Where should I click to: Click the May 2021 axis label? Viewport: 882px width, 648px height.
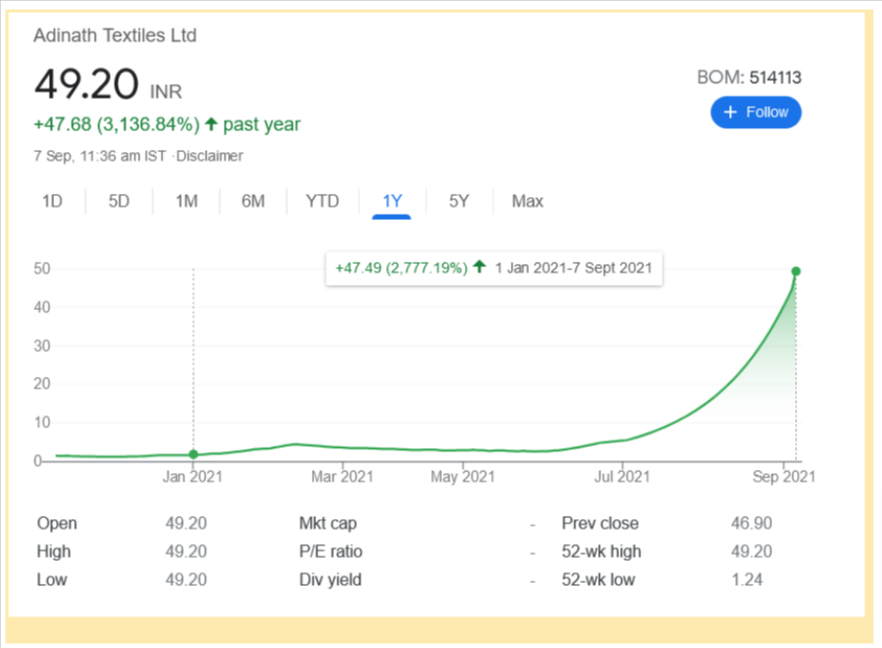[x=462, y=476]
